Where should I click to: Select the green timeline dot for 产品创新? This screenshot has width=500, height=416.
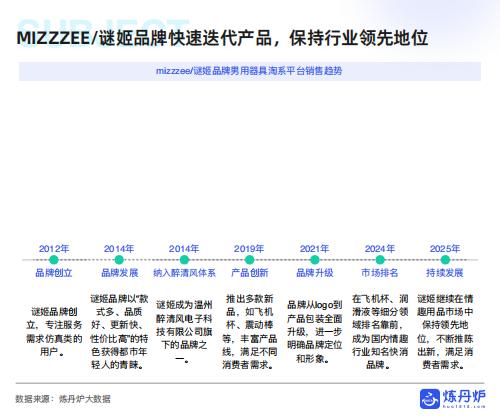pyautogui.click(x=249, y=260)
